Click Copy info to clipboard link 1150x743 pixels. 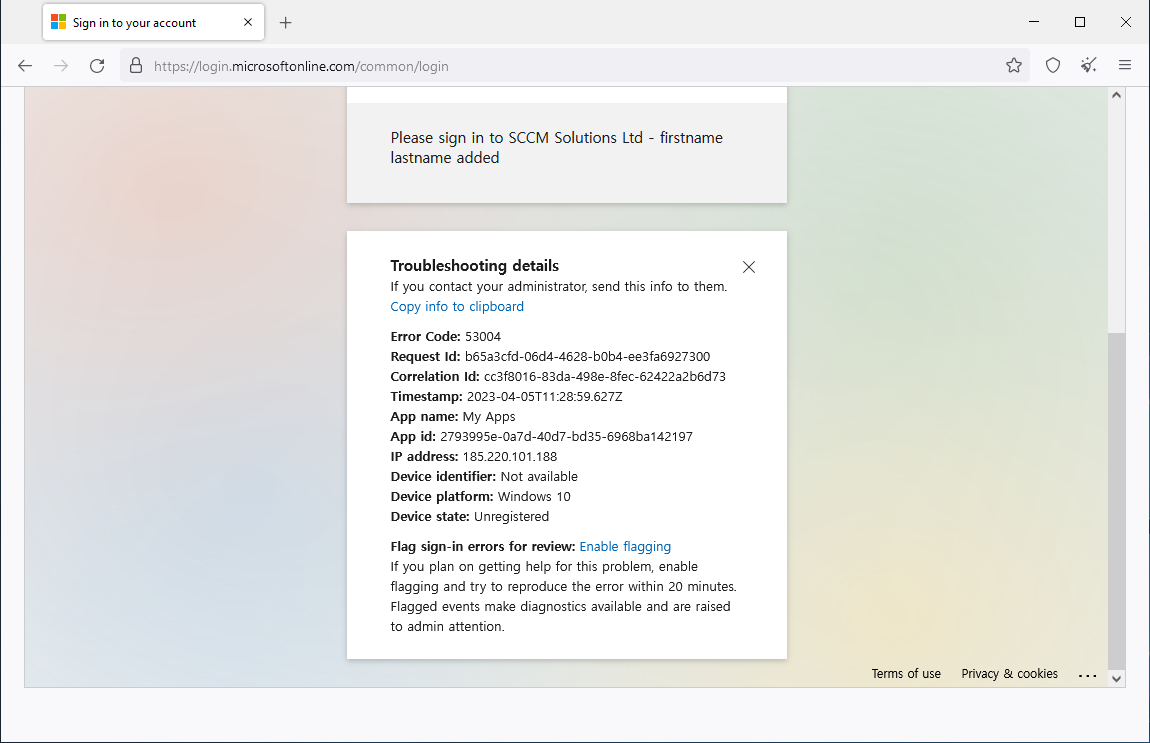[457, 307]
